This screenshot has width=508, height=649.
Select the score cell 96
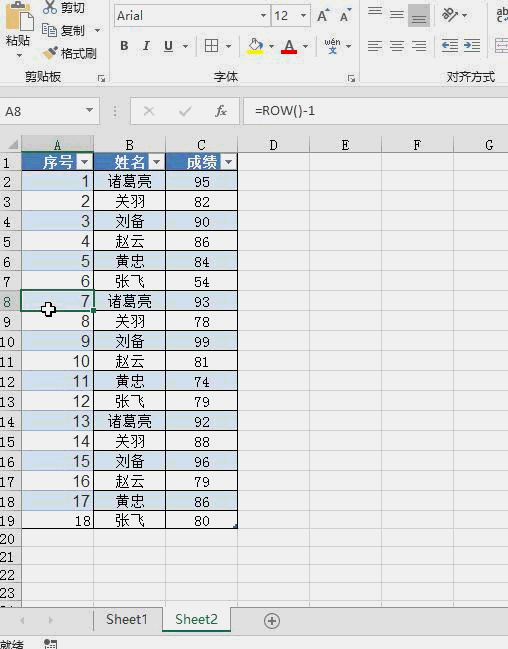coord(202,462)
